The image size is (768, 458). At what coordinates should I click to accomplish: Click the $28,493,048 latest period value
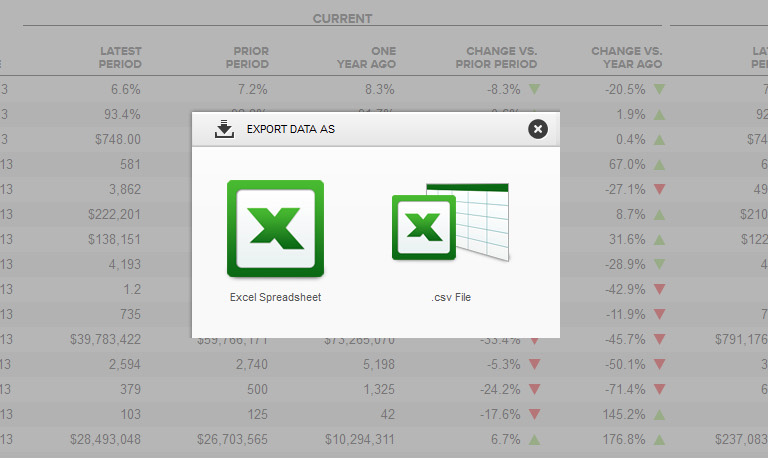(105, 439)
